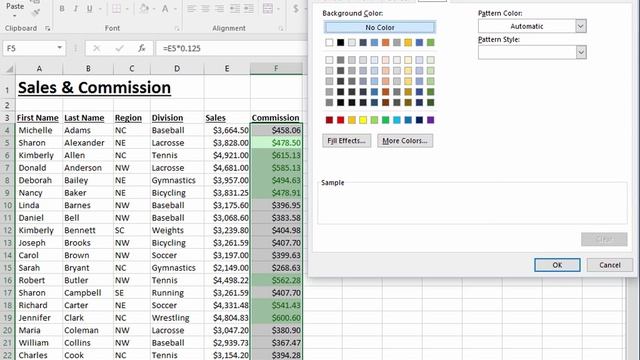Select column A header
The image size is (640, 360).
point(39,69)
